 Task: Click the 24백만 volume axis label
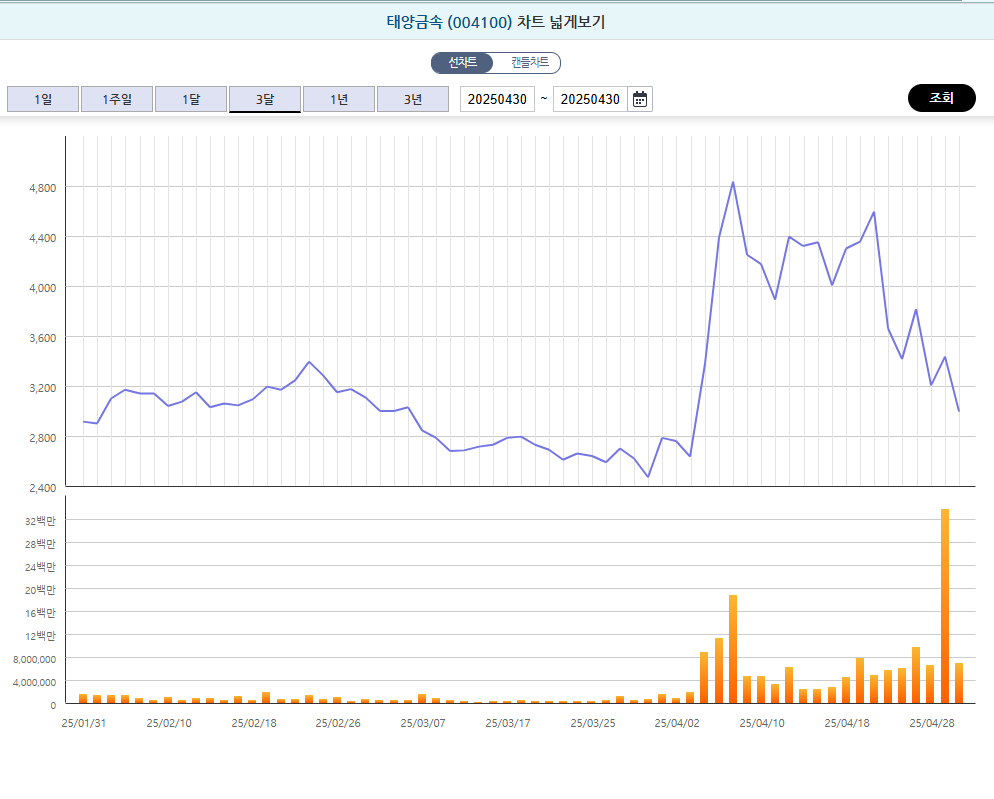[x=40, y=567]
